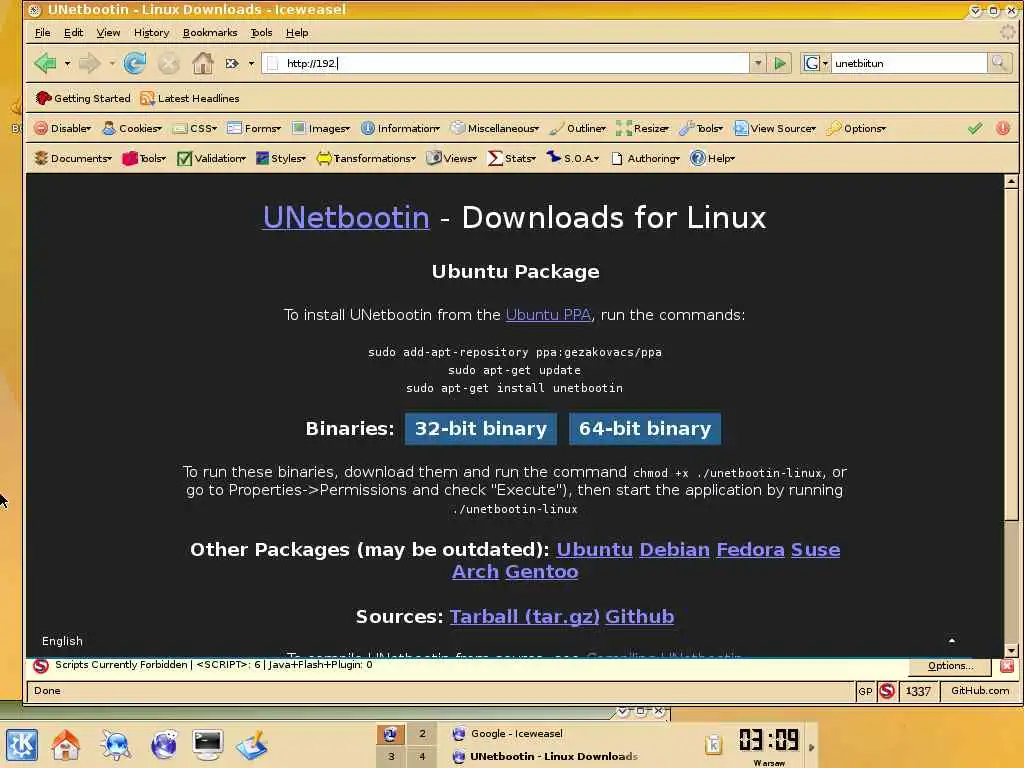This screenshot has width=1024, height=768.
Task: Open the CSS toolbar menu
Action: point(195,128)
